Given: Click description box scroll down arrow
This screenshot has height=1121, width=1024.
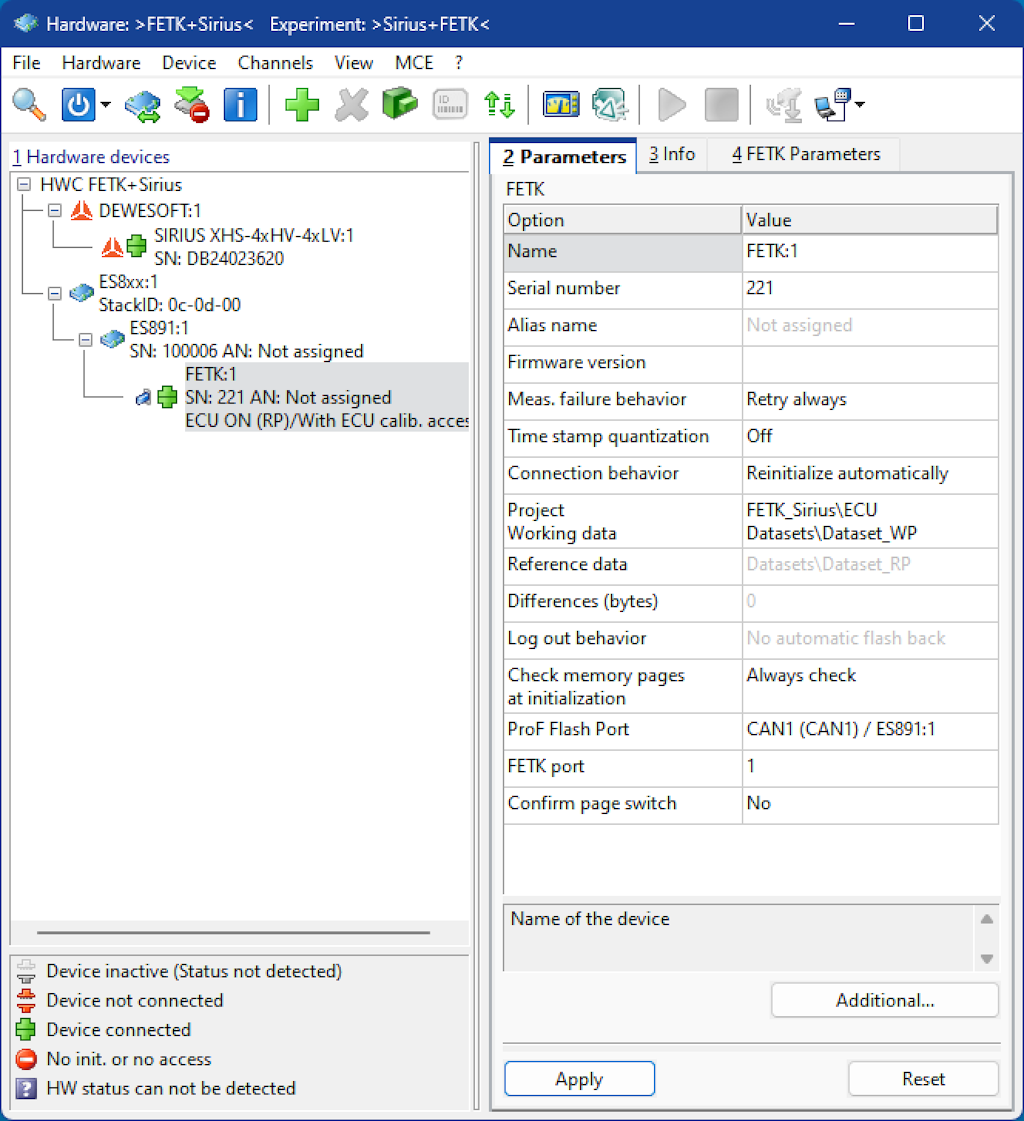Looking at the screenshot, I should 987,959.
